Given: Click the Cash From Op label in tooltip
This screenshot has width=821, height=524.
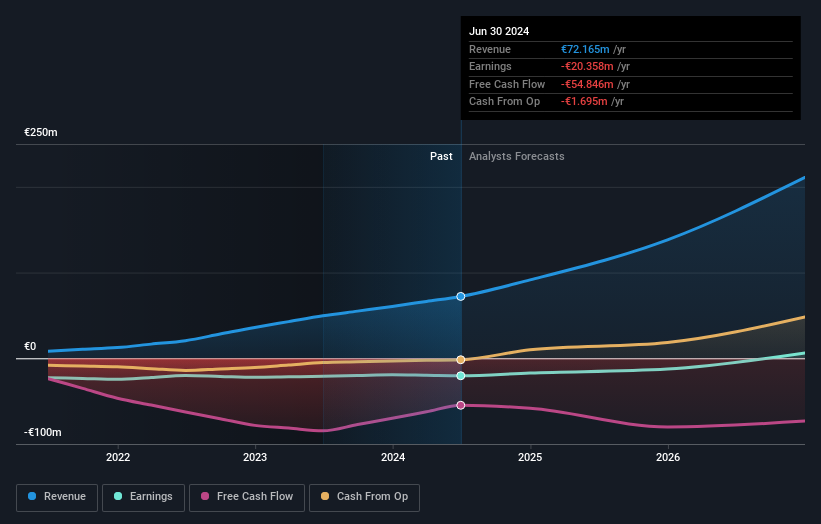Looking at the screenshot, I should point(504,102).
